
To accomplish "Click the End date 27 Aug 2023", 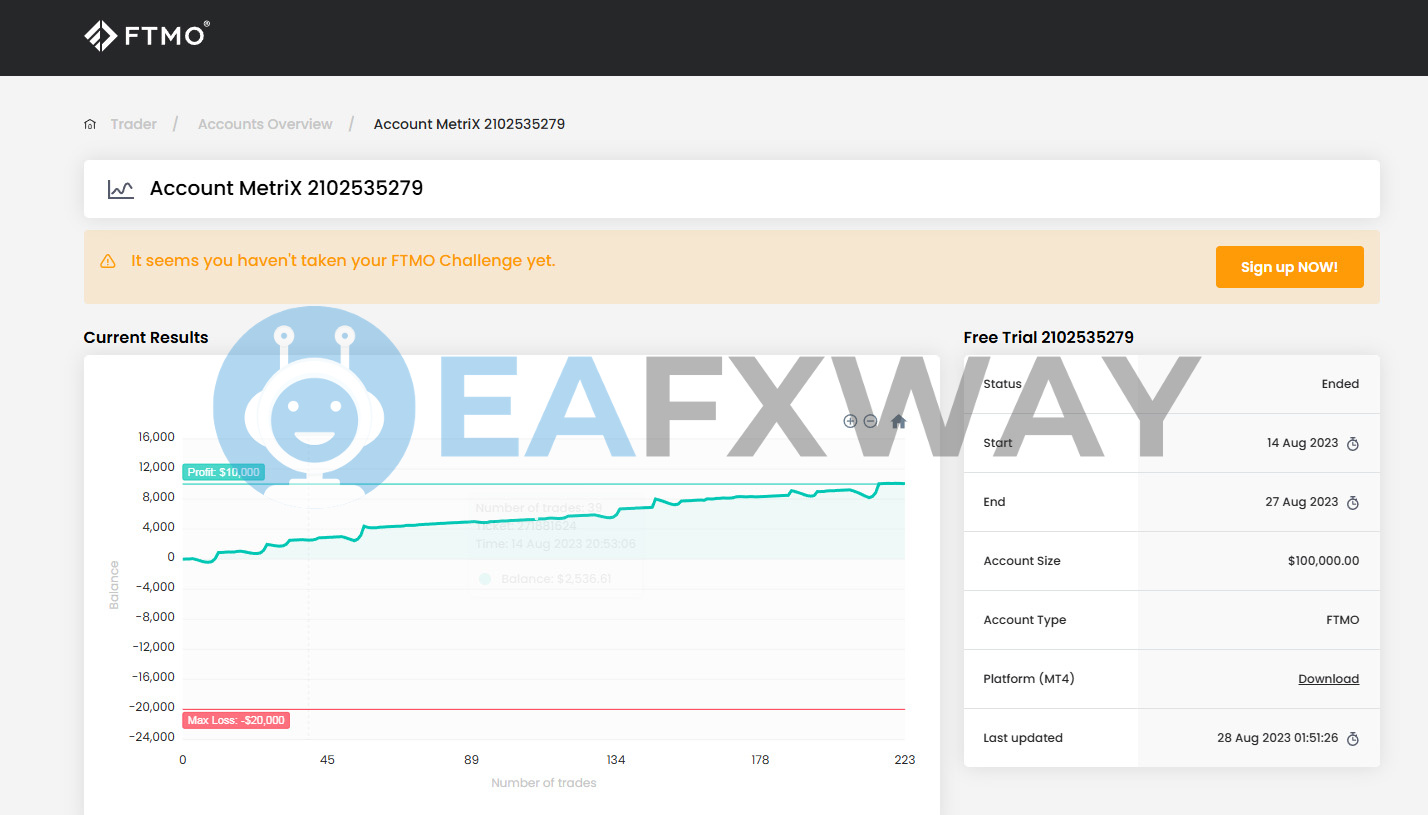I will (x=1301, y=502).
